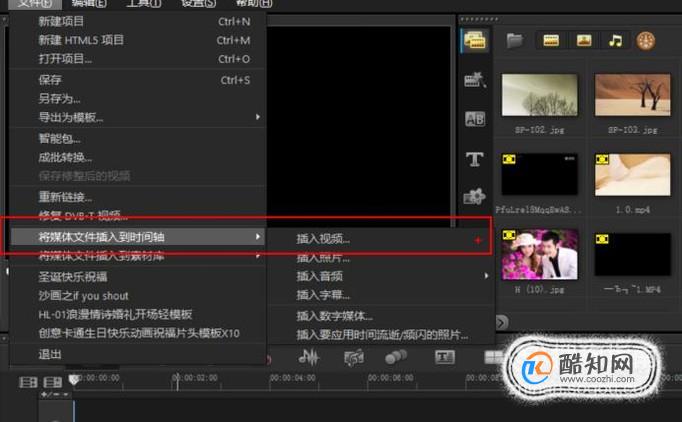The width and height of the screenshot is (682, 422).
Task: Switch to Storyboard view icon
Action: click(28, 382)
